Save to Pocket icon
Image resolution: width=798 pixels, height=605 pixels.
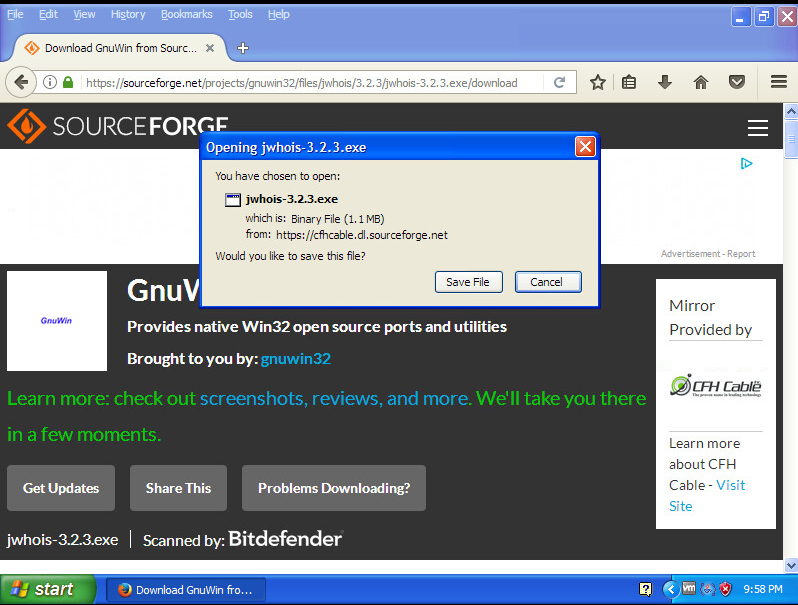tap(736, 82)
